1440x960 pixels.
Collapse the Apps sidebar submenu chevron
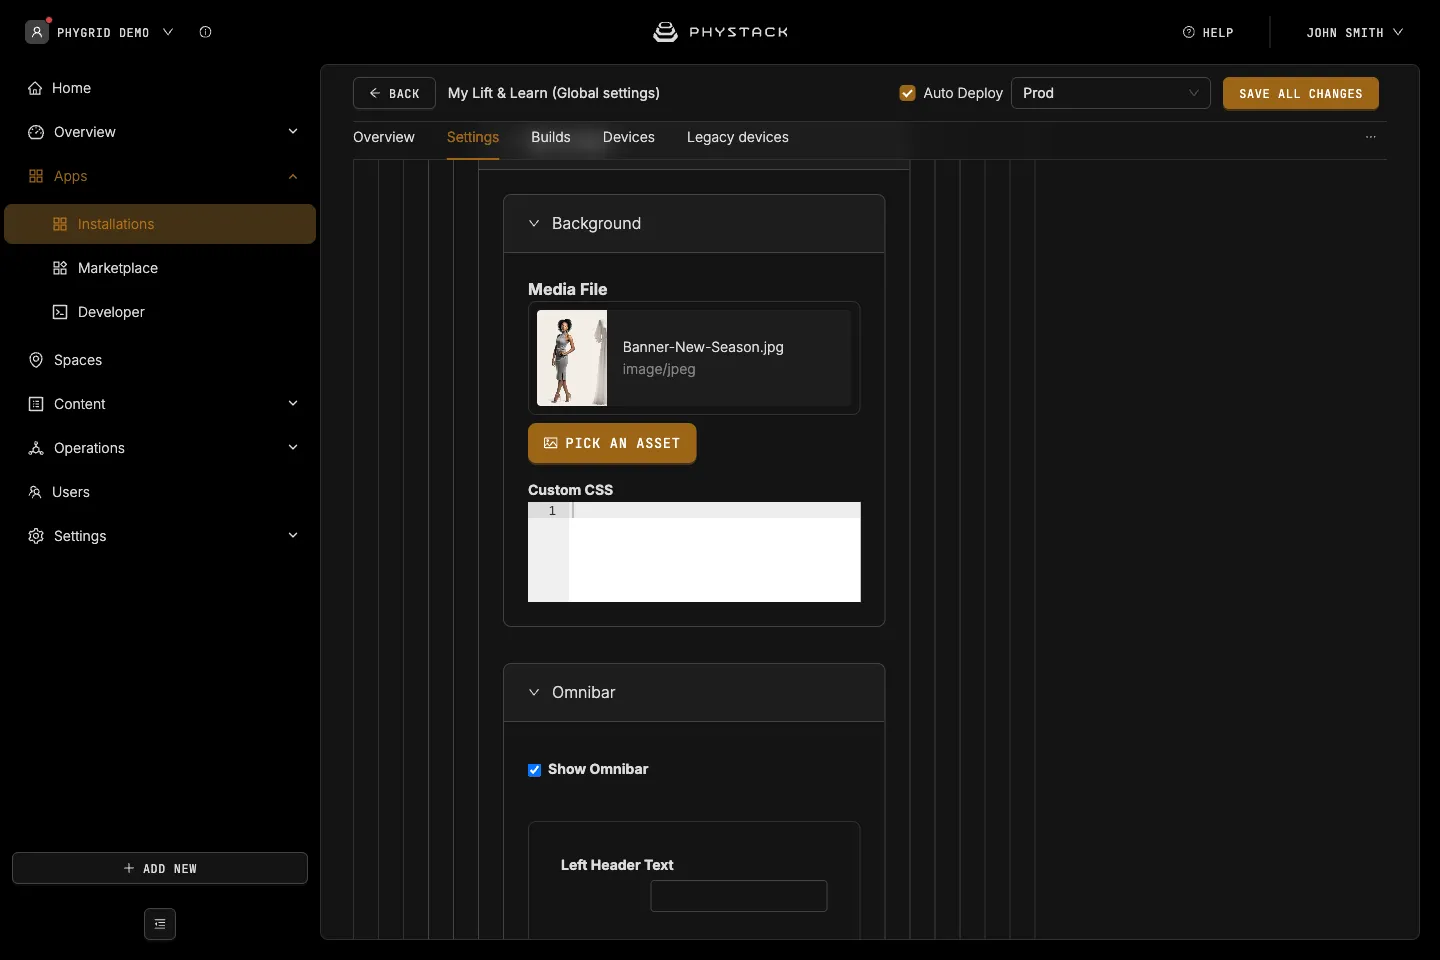point(293,176)
